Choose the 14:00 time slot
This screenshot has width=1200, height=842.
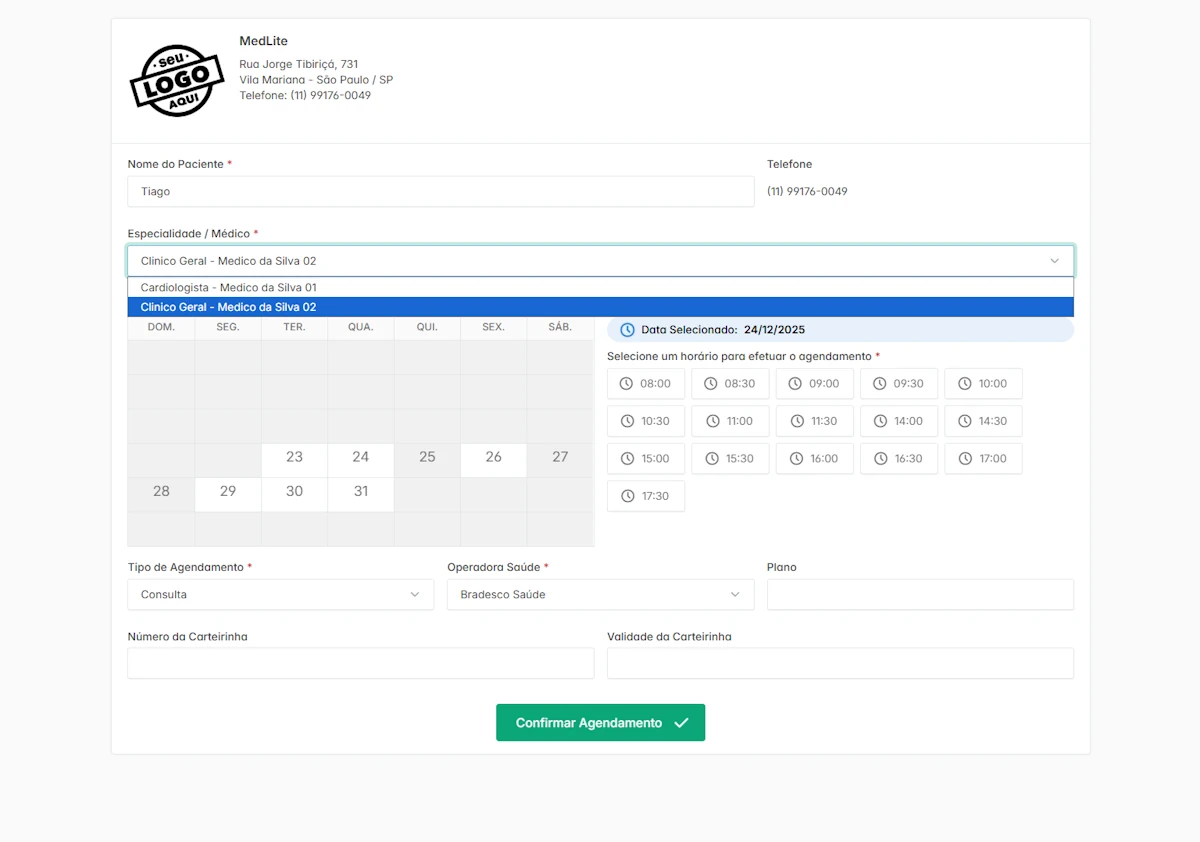click(898, 421)
